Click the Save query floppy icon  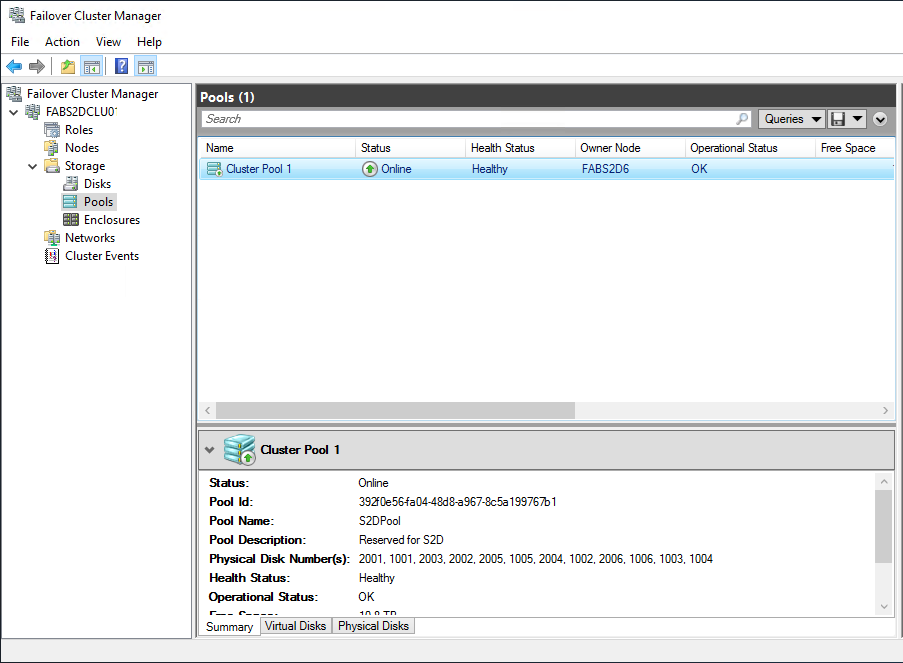click(x=838, y=119)
